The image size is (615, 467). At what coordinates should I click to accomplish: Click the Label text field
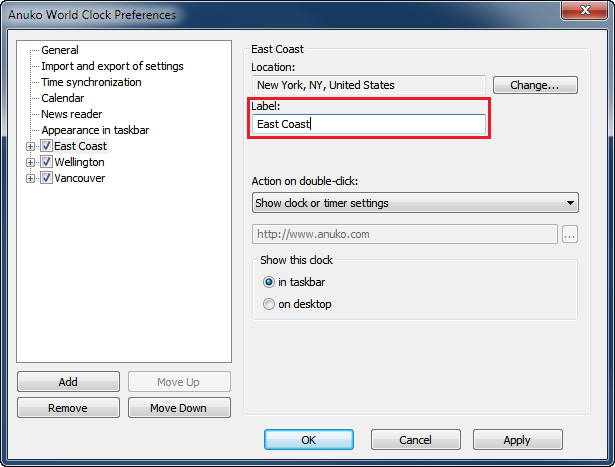[370, 124]
